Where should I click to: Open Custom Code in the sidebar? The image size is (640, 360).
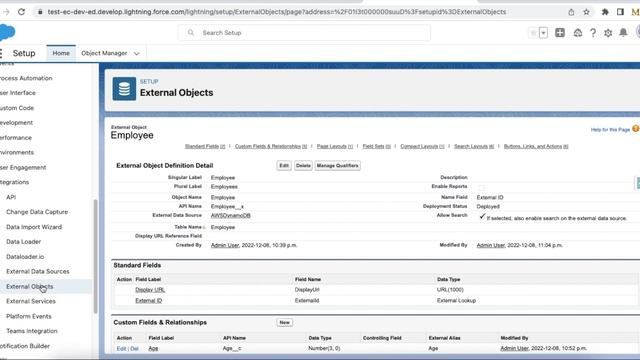point(17,108)
